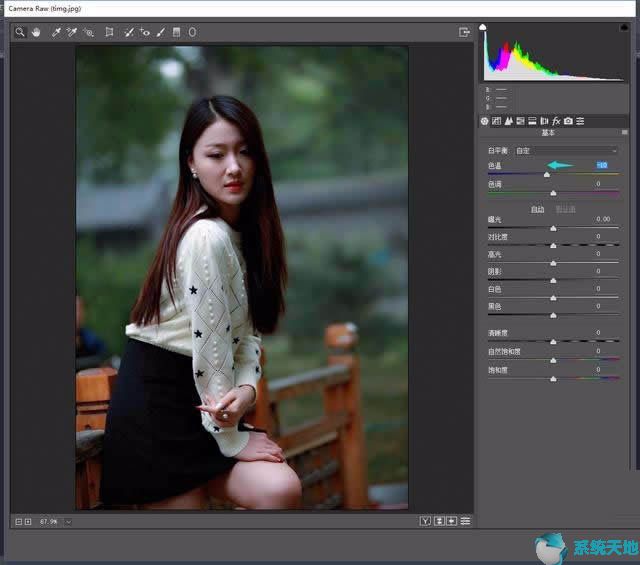Select the Graduated Filter tool
The width and height of the screenshot is (640, 565).
(x=176, y=32)
